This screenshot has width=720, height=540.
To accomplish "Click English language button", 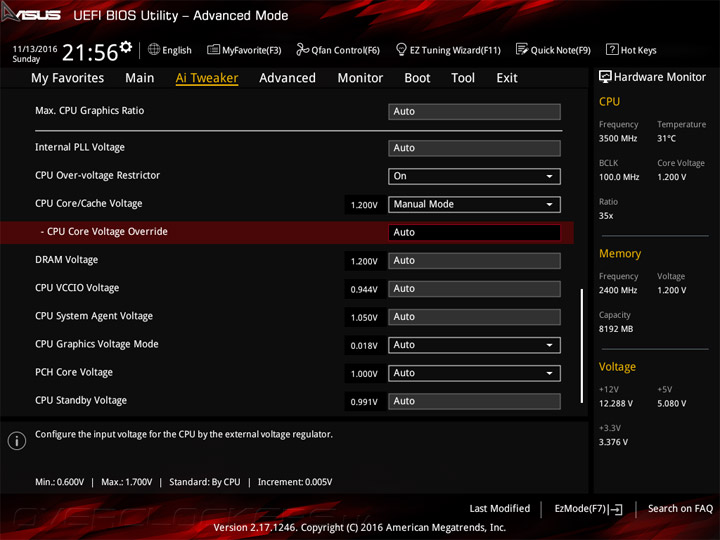I will [x=169, y=50].
